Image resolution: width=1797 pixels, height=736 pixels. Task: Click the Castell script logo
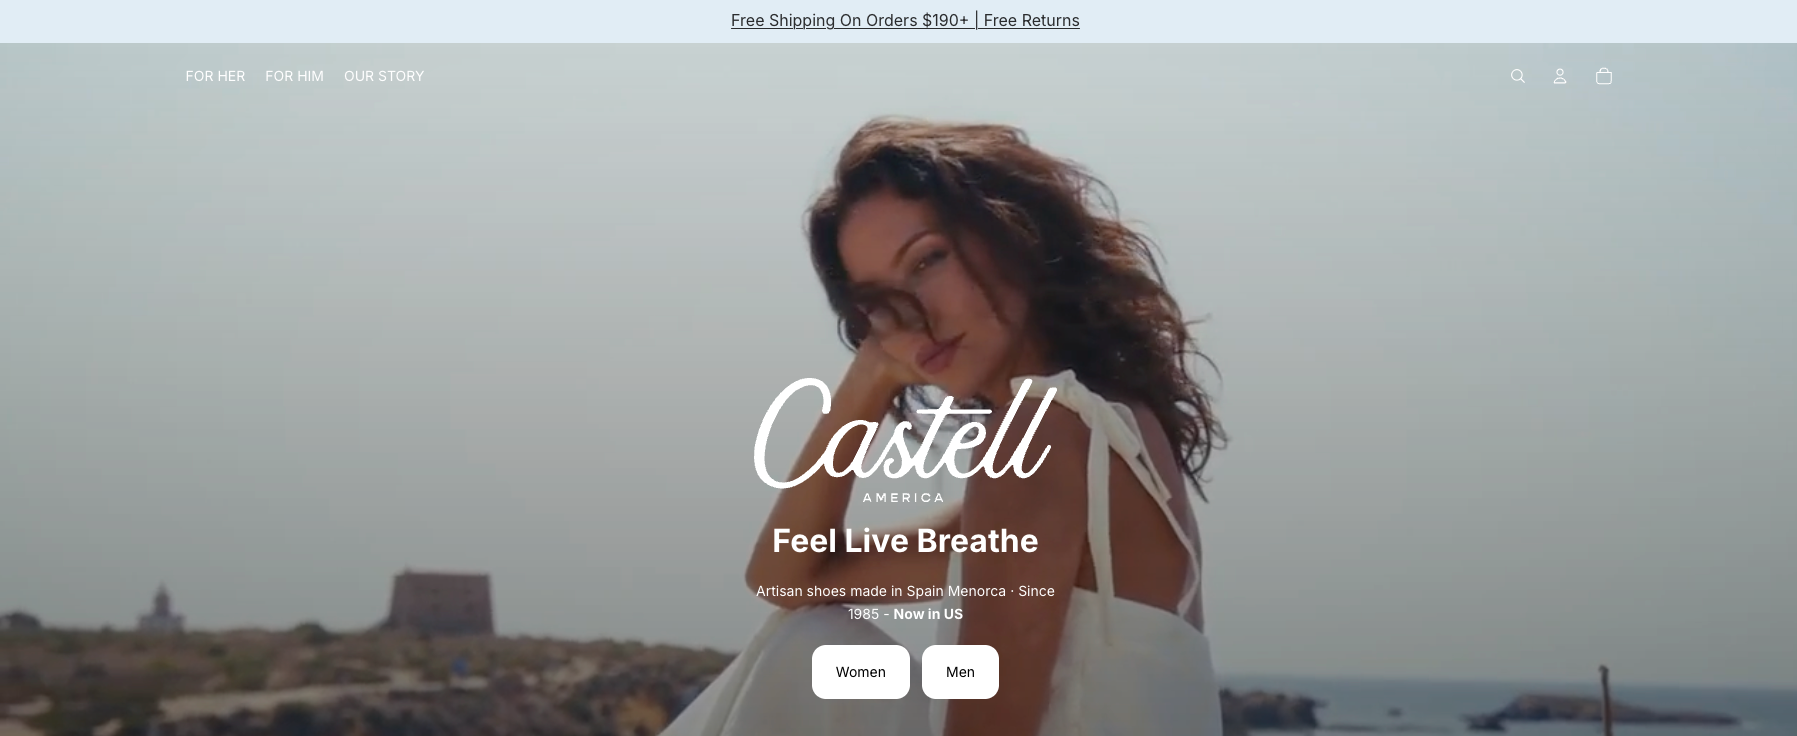[904, 433]
